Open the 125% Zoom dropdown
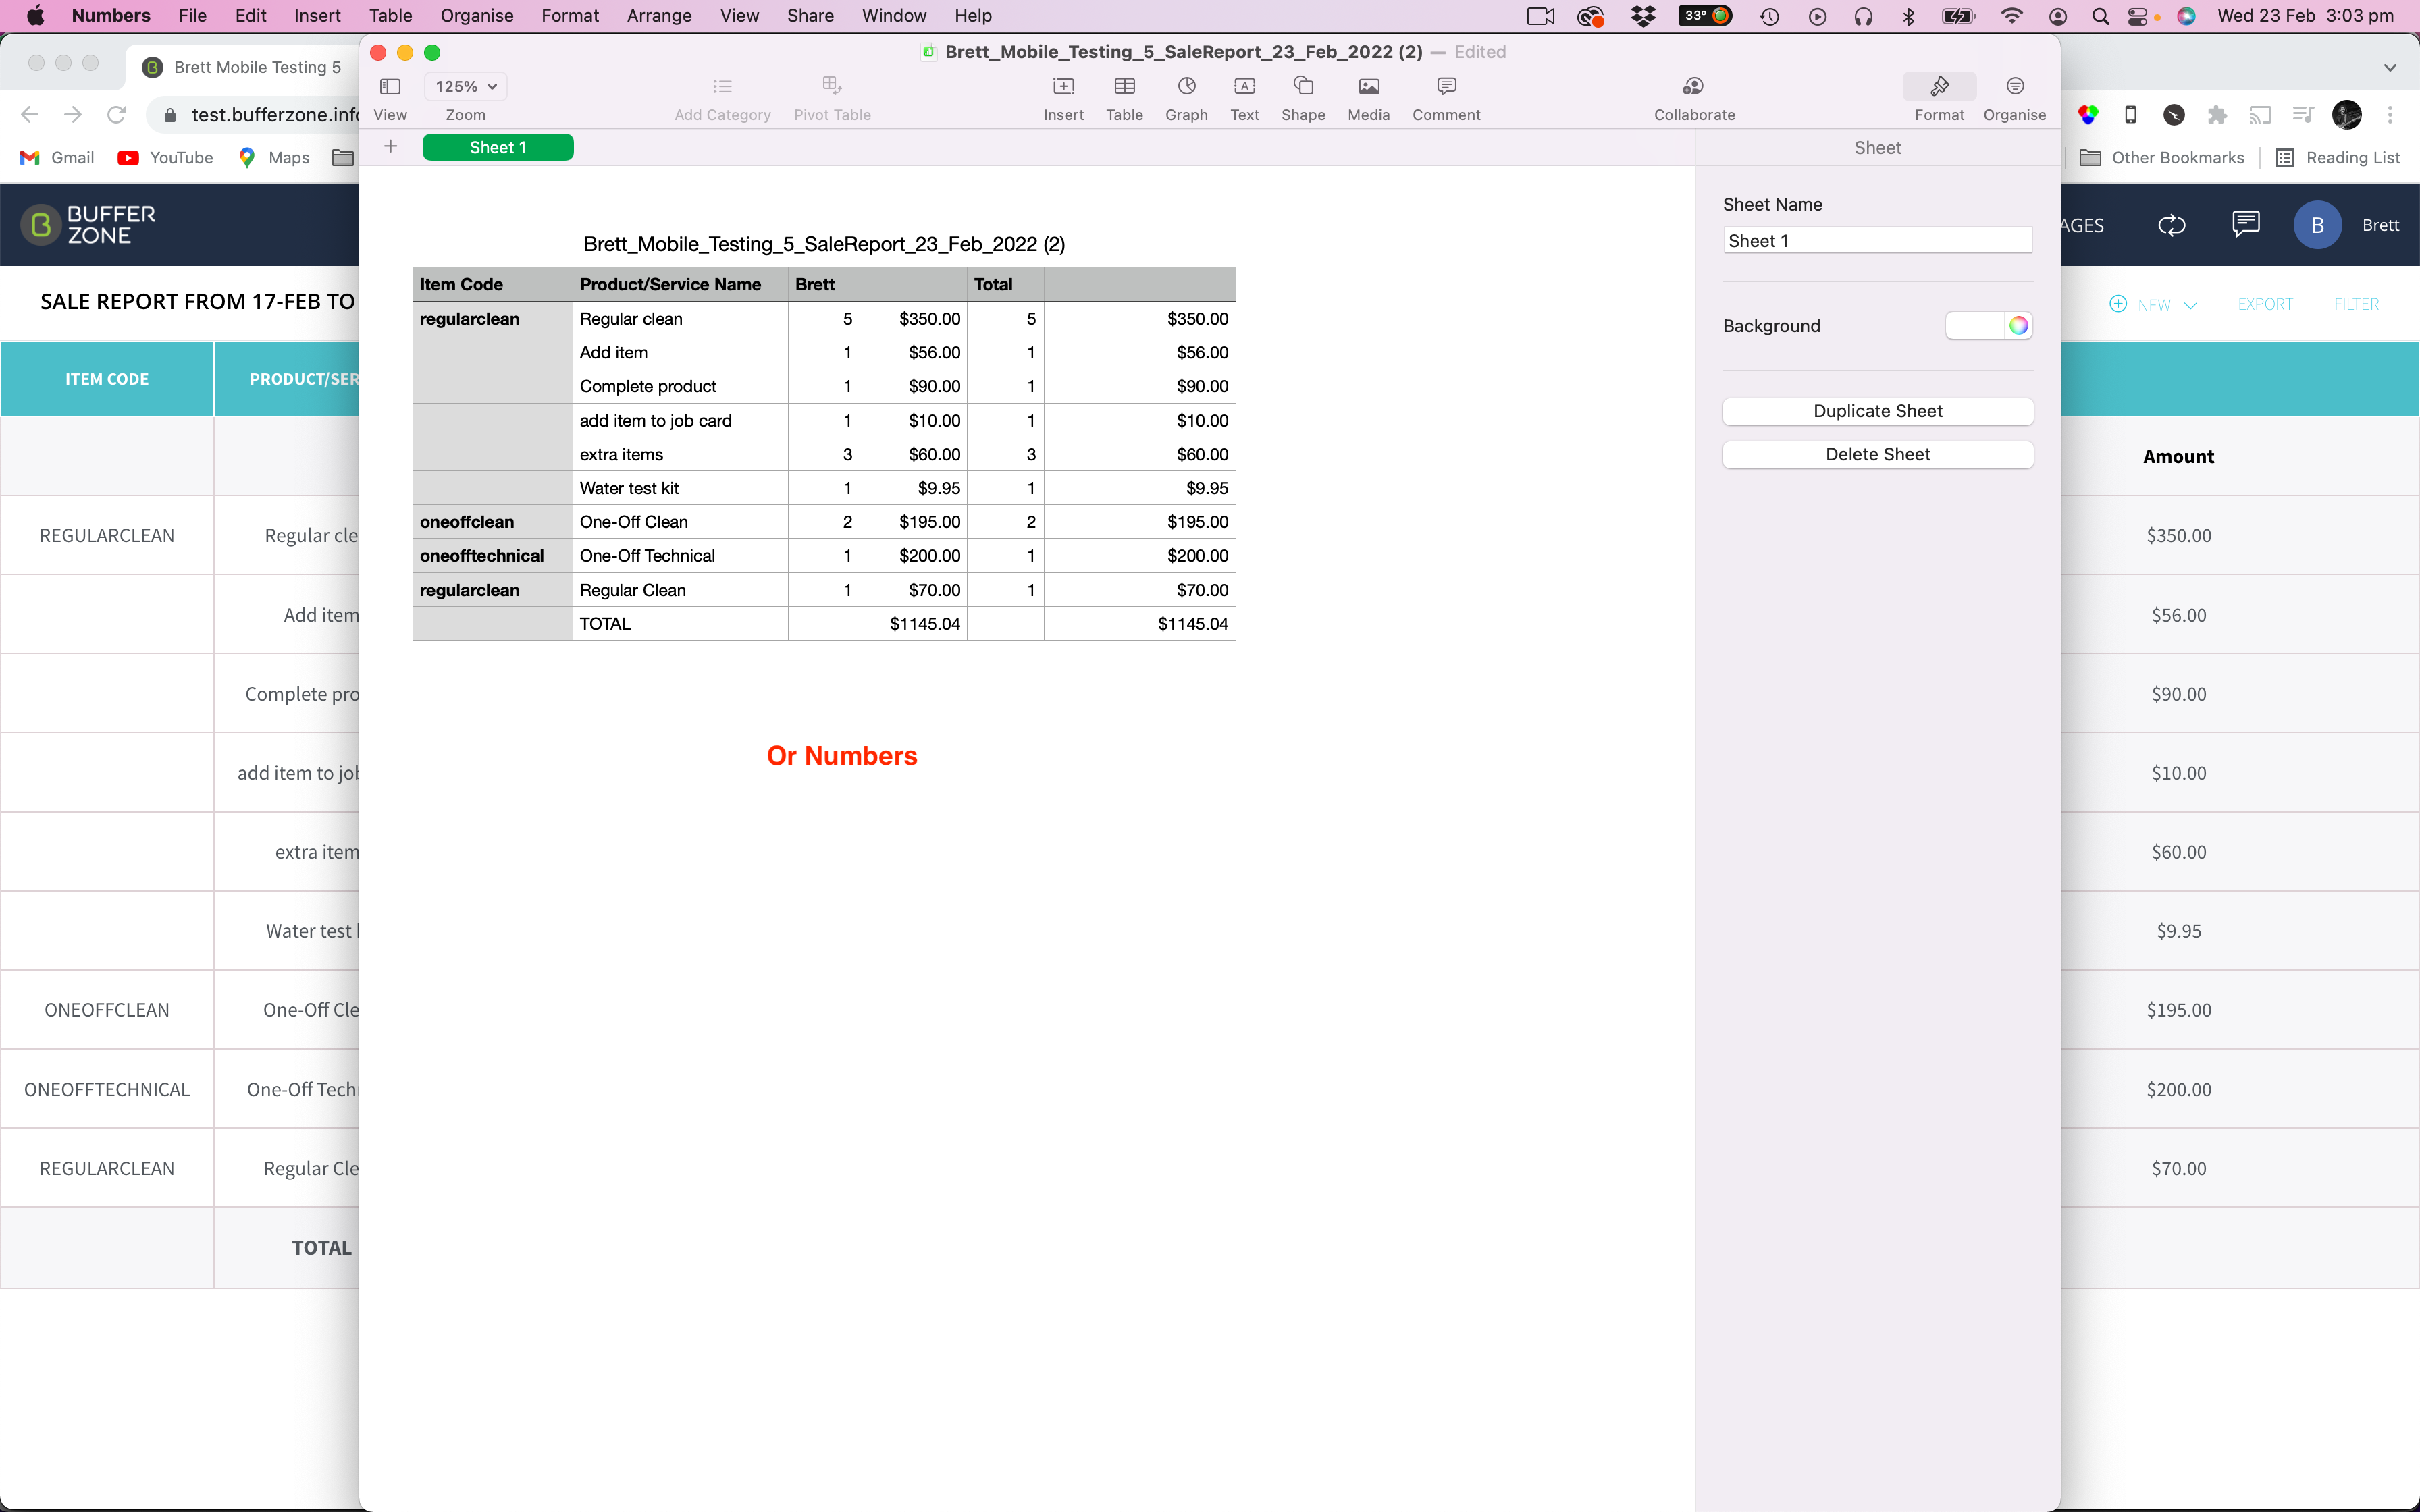 [465, 87]
